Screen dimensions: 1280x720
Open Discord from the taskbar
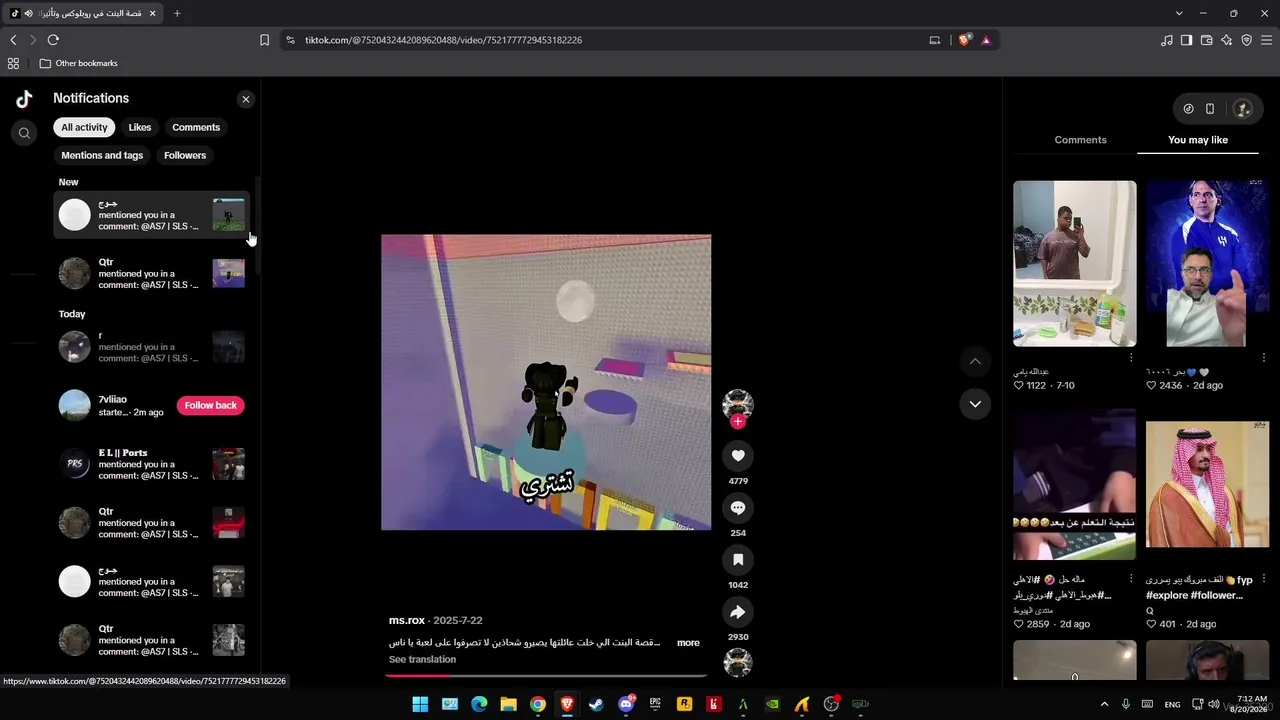[626, 704]
